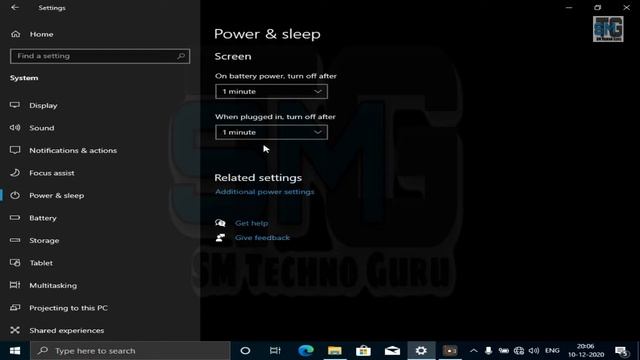Expand On battery power turn off dropdown
The image size is (640, 360).
coord(271,91)
